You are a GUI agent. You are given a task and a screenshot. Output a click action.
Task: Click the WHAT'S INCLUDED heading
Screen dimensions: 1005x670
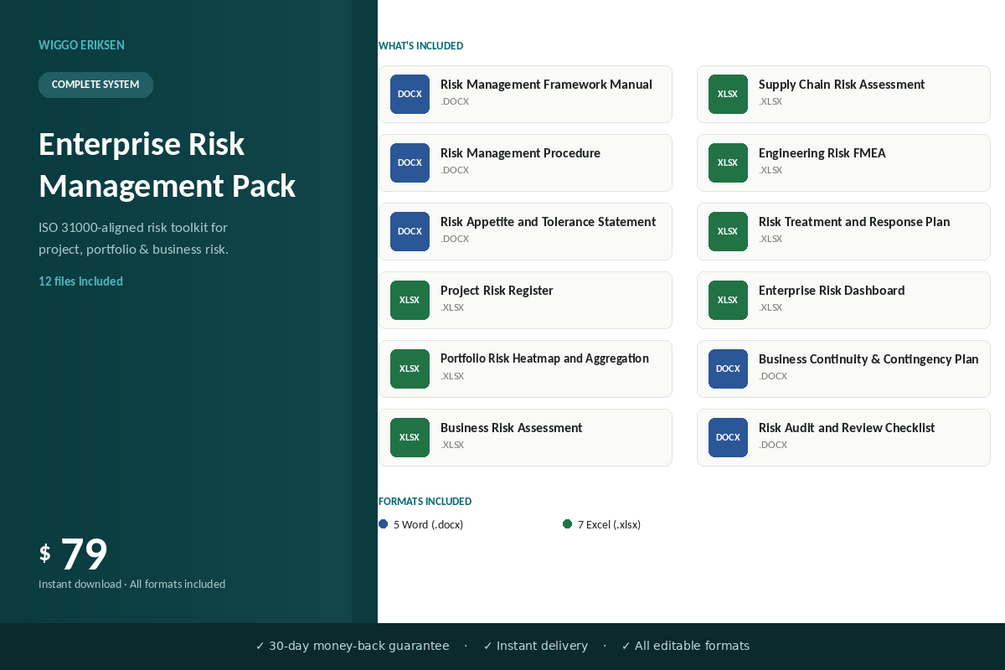pos(420,46)
